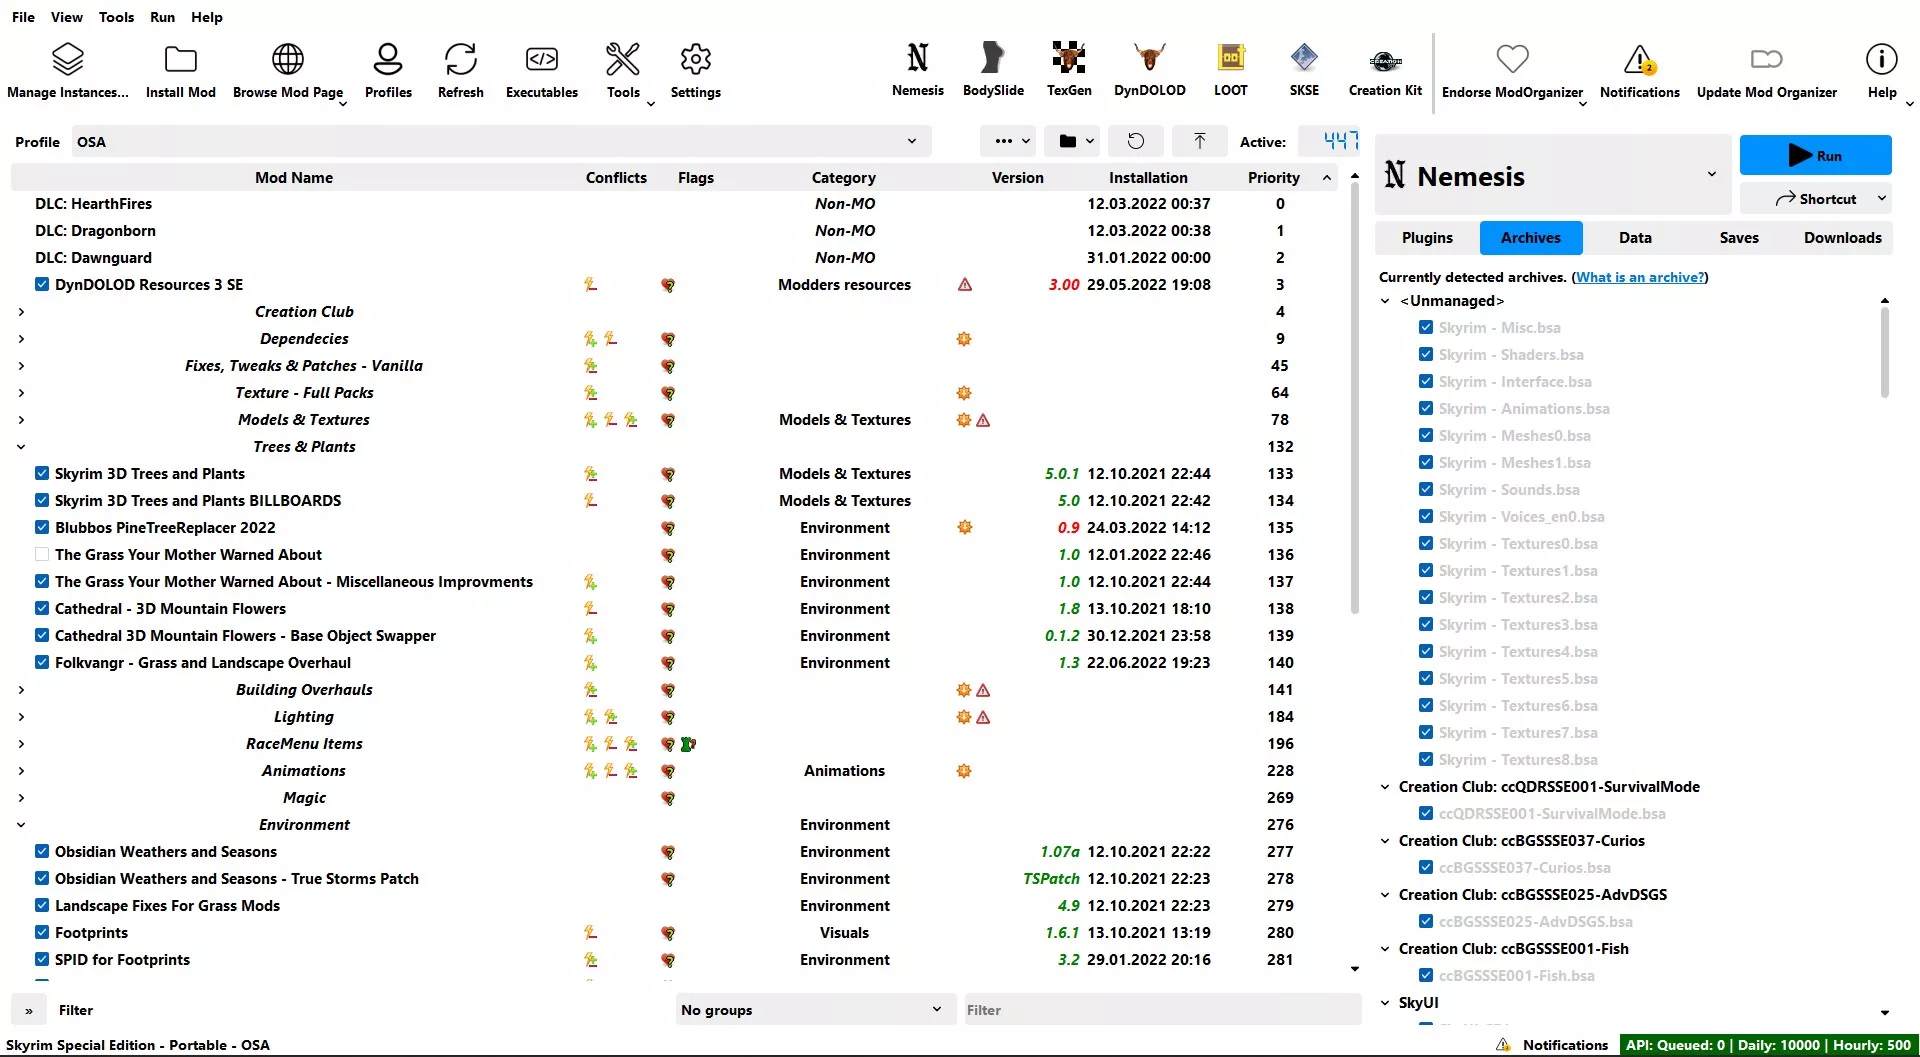Screen dimensions: 1920x1057
Task: Click the filter panel expand chevrons button
Action: click(x=29, y=1010)
